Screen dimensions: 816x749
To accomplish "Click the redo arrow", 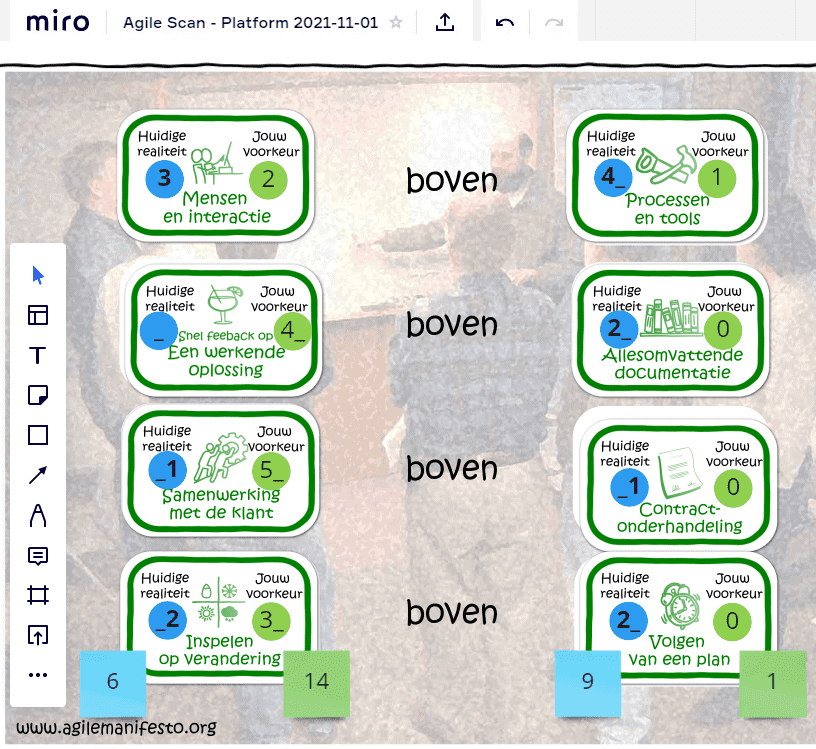I will pos(554,22).
